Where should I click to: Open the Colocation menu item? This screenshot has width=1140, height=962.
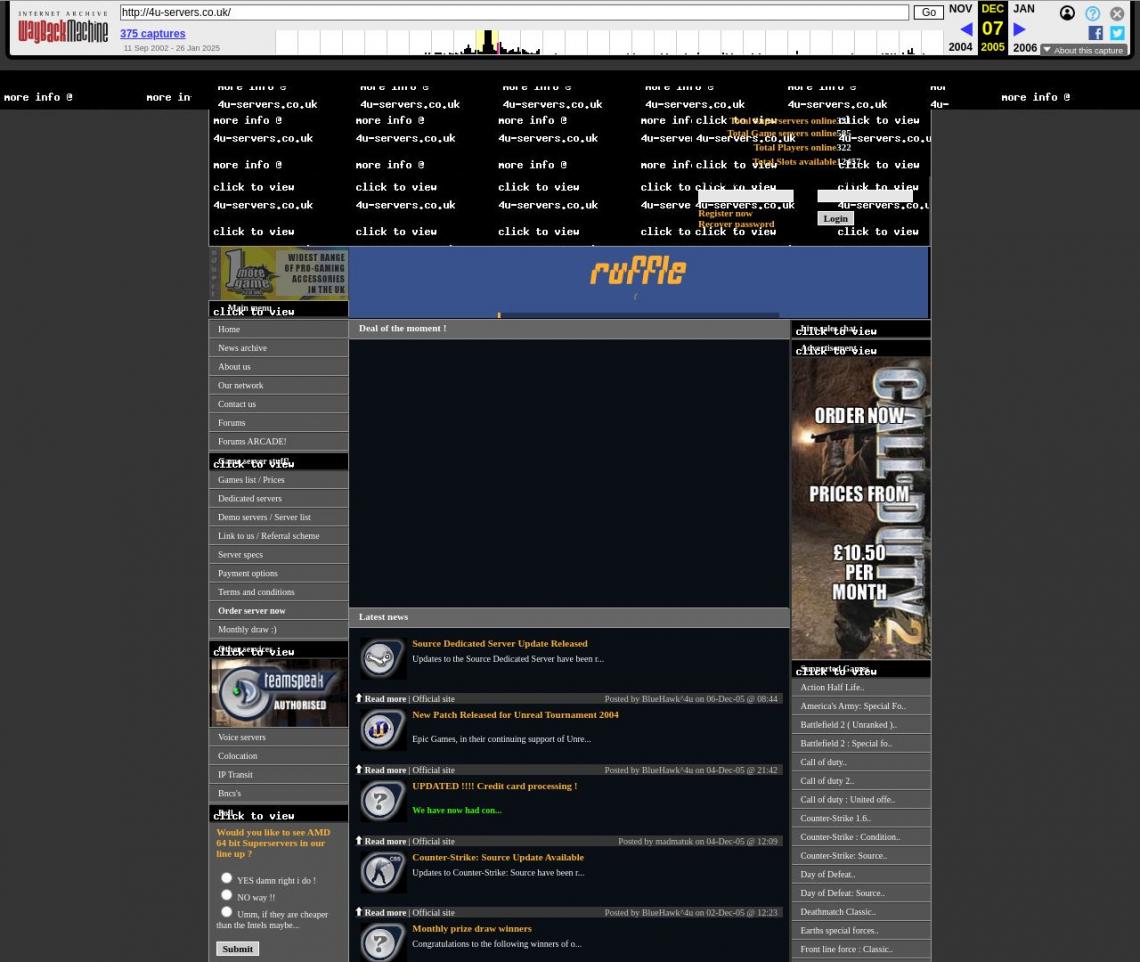click(278, 756)
